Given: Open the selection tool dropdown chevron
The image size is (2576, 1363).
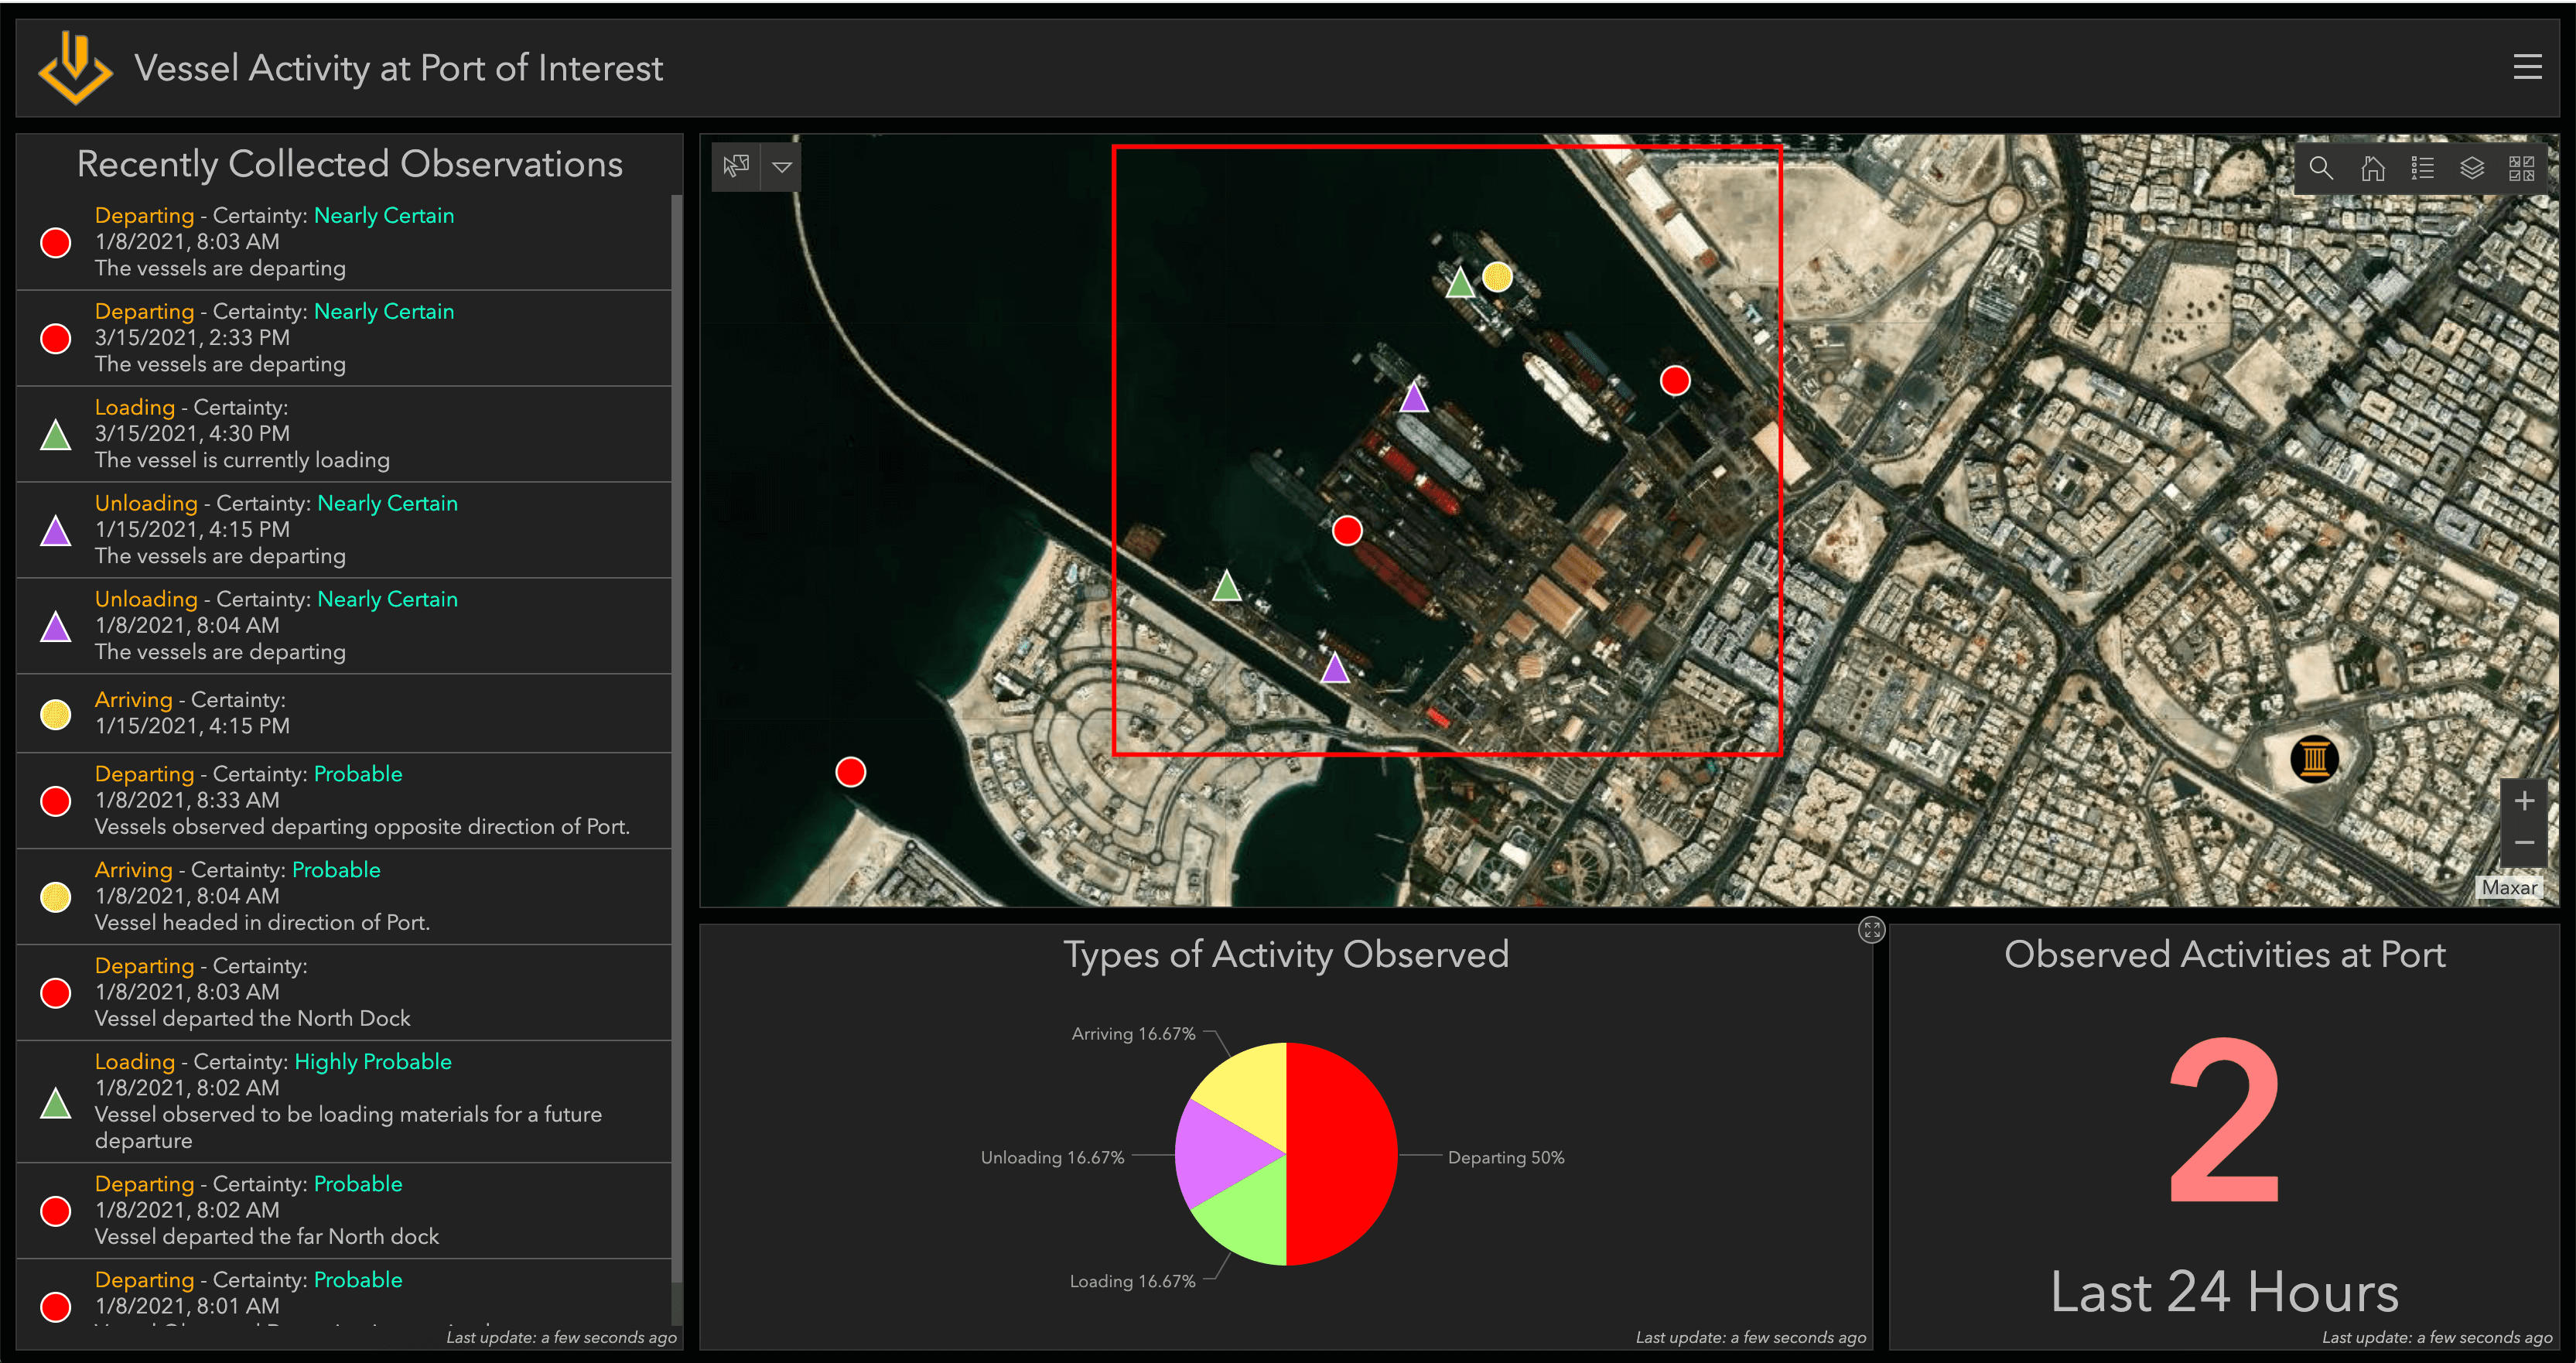Looking at the screenshot, I should (x=782, y=167).
